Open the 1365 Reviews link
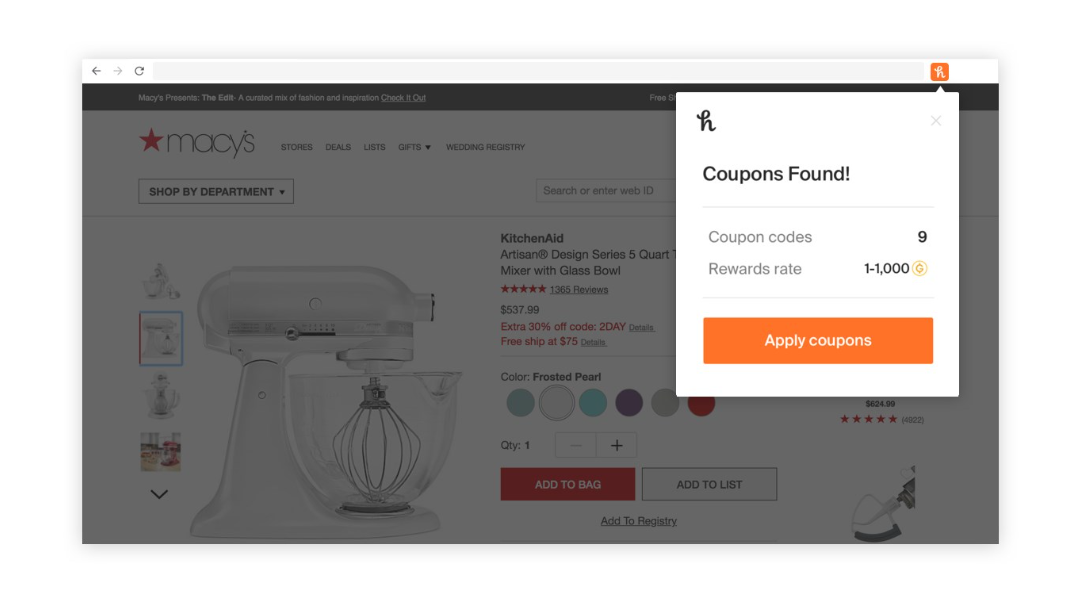 (x=579, y=289)
